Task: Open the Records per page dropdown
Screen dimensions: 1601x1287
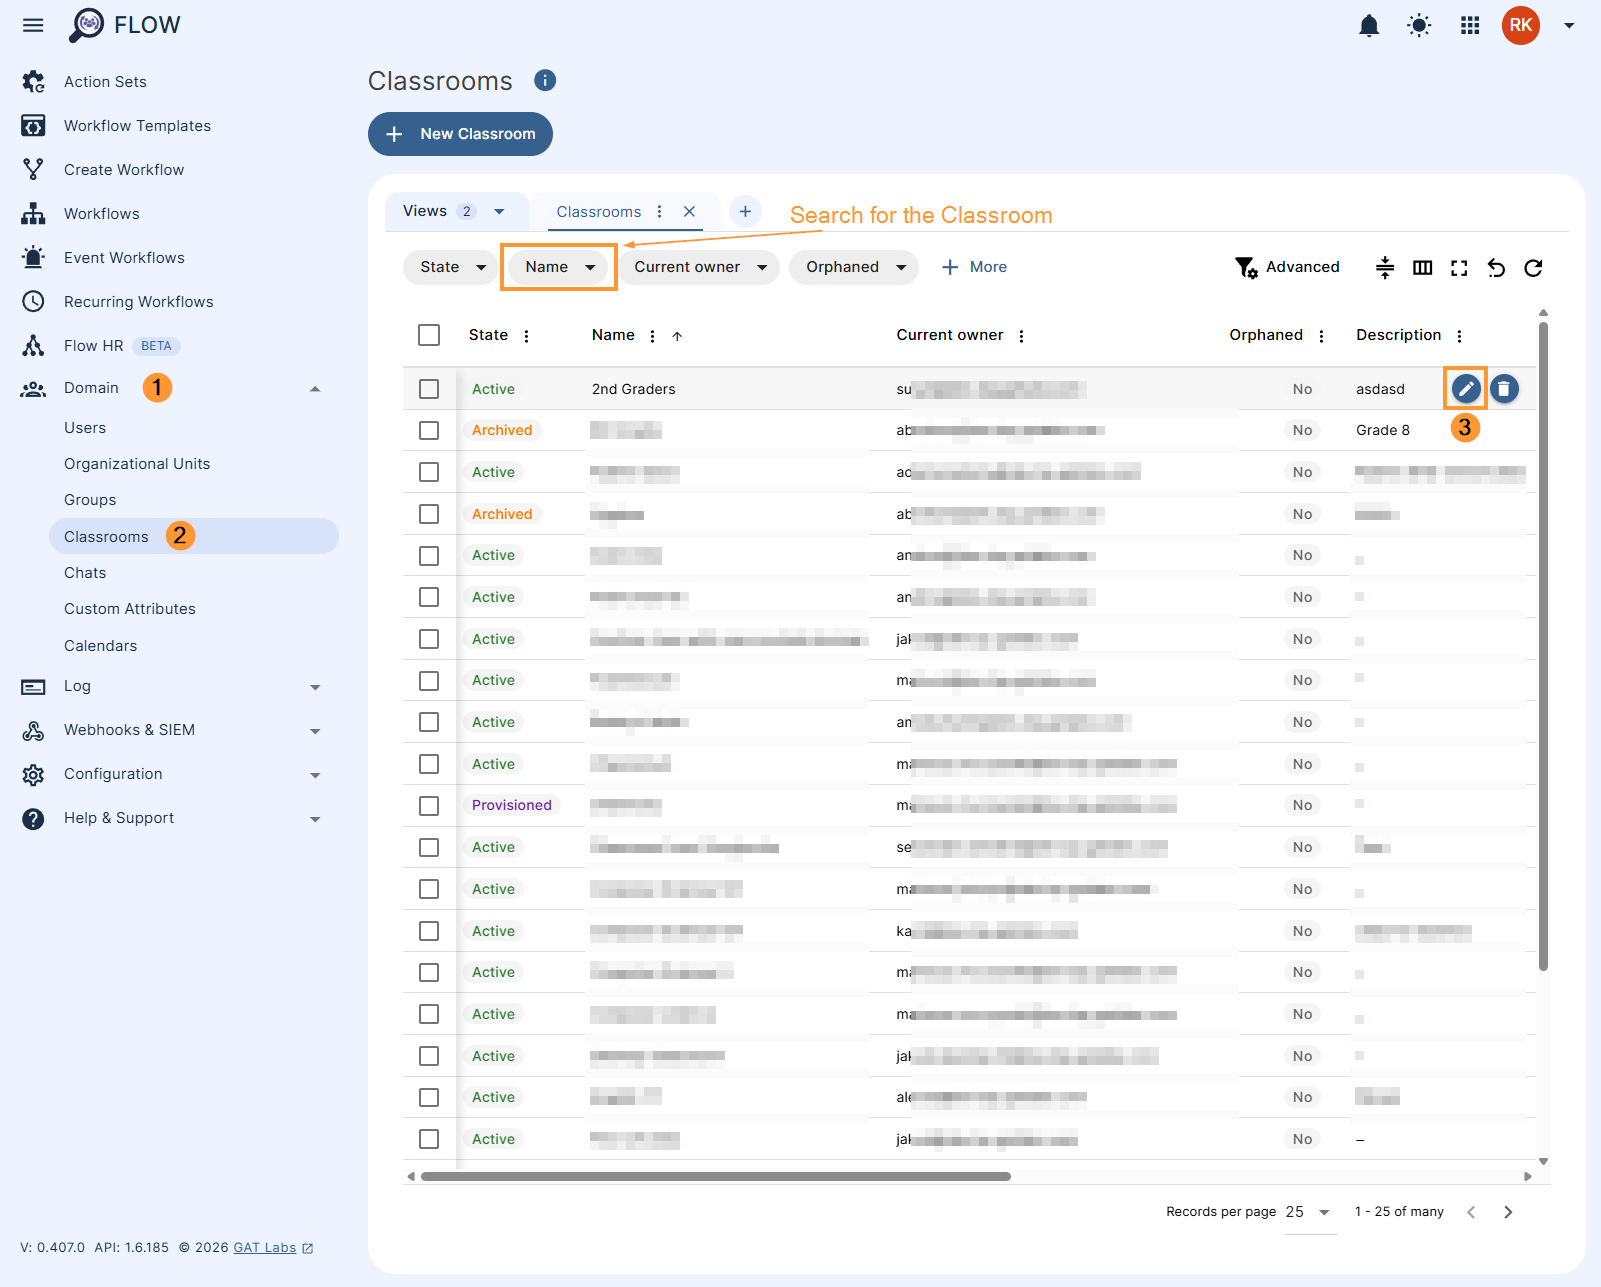Action: tap(1309, 1212)
